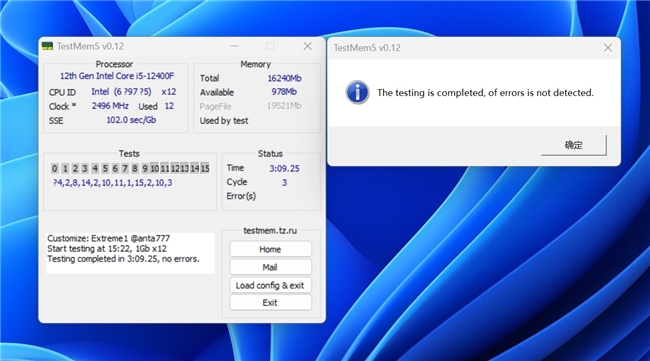Click the x12 core count value
Image resolution: width=650 pixels, height=361 pixels.
tap(169, 92)
